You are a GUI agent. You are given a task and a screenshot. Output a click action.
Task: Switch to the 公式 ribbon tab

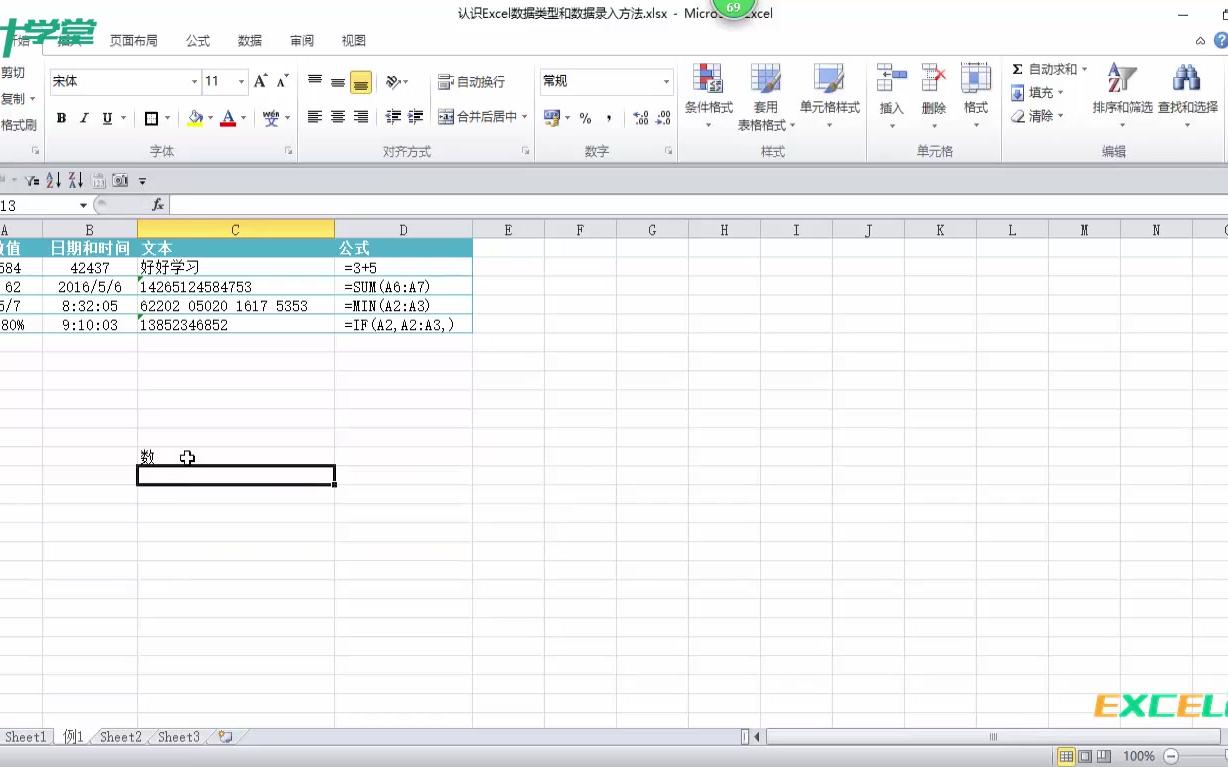[x=197, y=40]
